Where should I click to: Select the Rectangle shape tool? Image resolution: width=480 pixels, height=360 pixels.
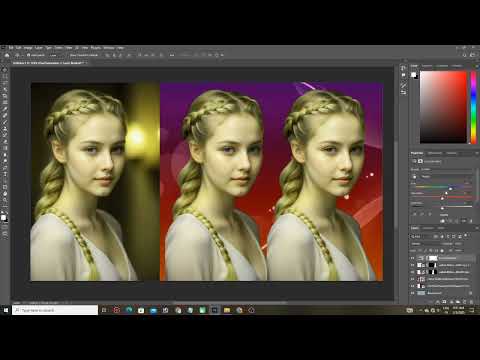[x=5, y=187]
